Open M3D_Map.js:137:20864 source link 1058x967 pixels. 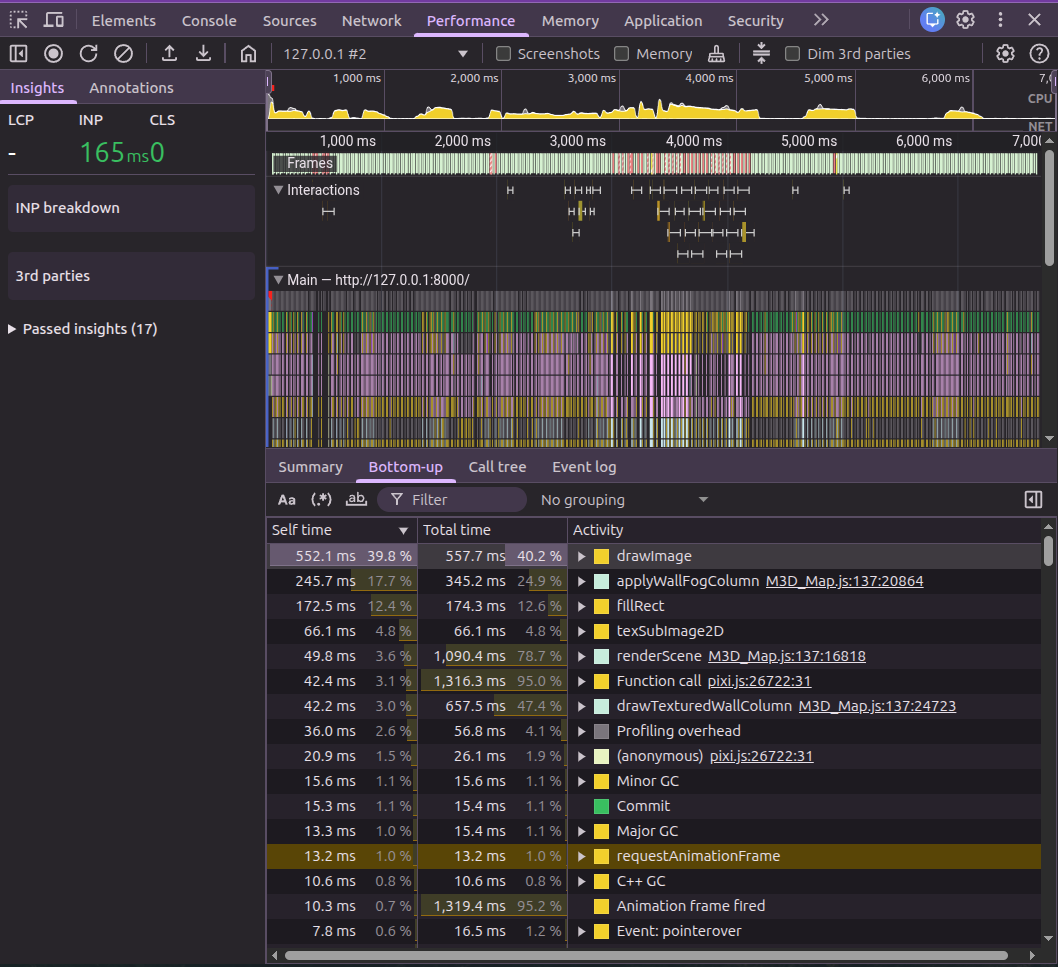[x=844, y=582]
